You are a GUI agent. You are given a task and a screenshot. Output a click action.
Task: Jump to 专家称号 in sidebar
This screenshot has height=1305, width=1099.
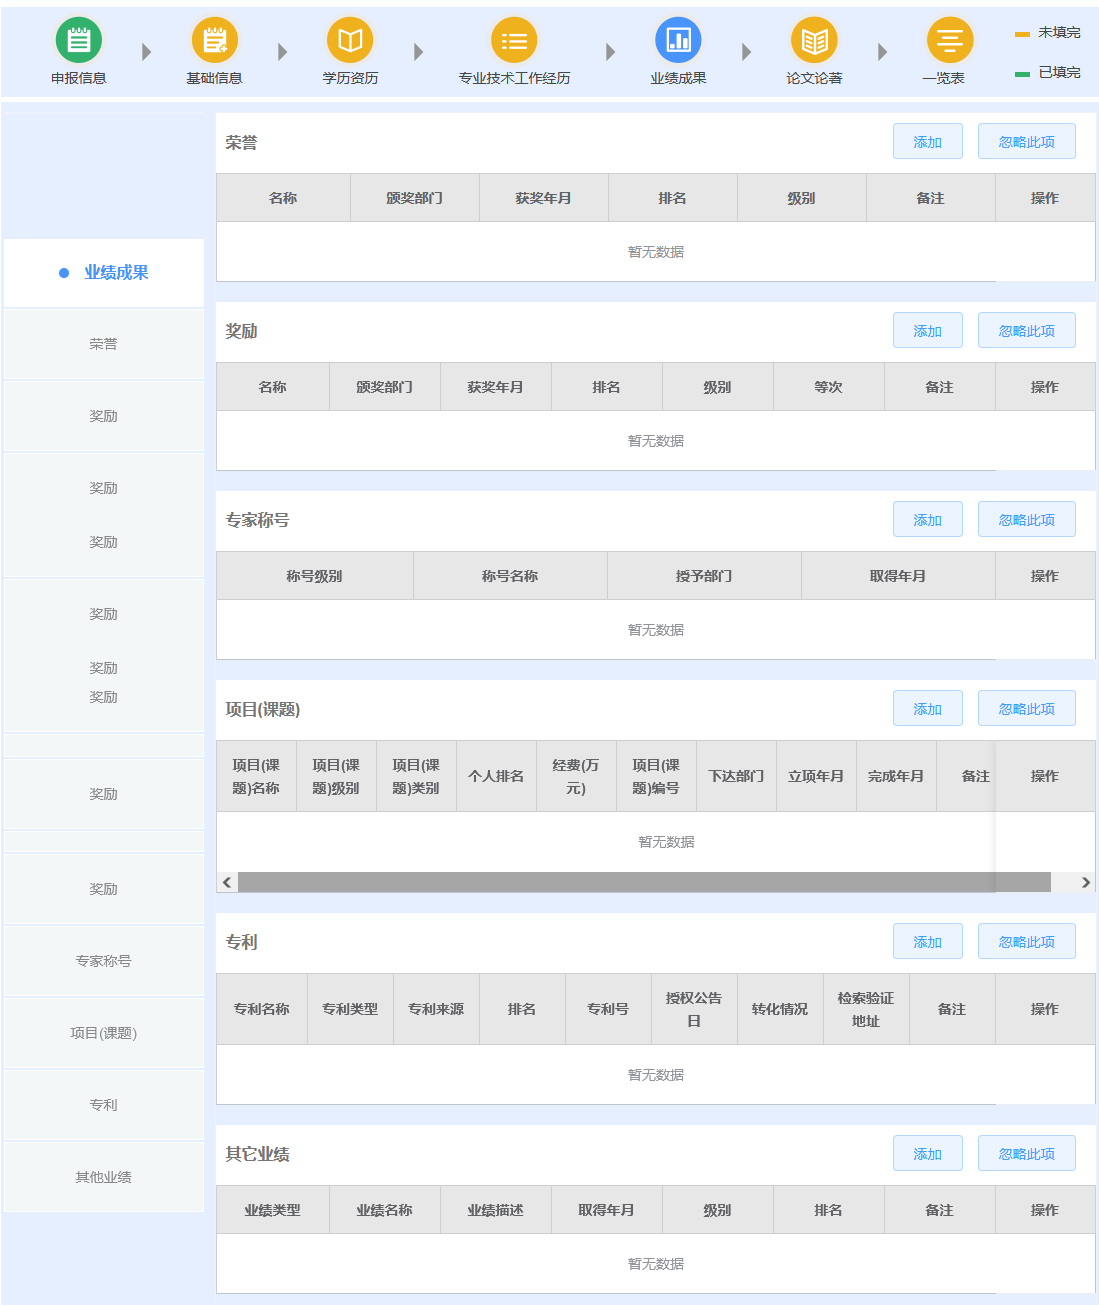(103, 961)
